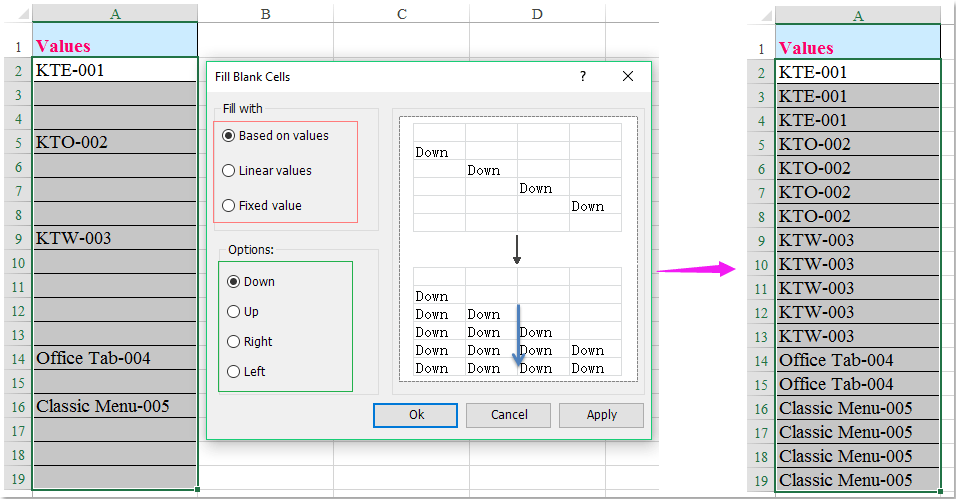Click fill handle at bottom of left selection
Screen dimensions: 956x499
click(197, 489)
